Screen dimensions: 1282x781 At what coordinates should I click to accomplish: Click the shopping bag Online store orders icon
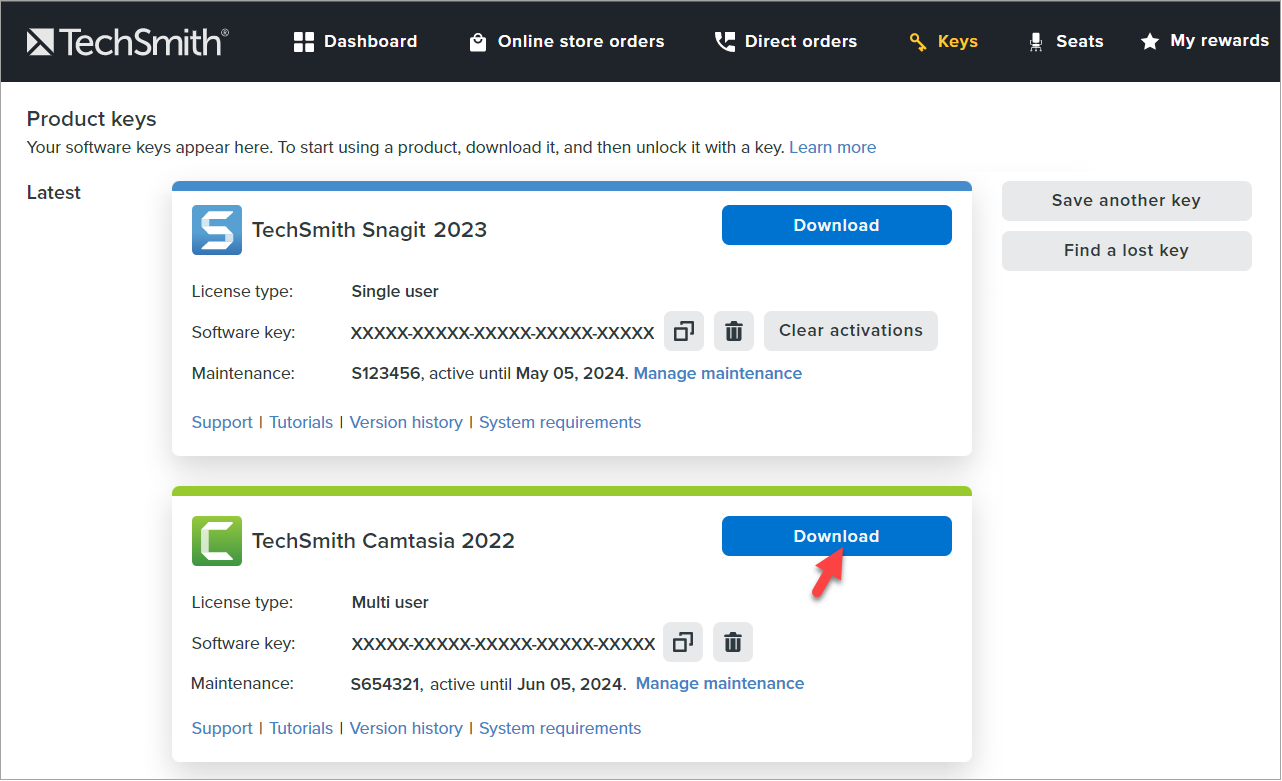(x=478, y=41)
